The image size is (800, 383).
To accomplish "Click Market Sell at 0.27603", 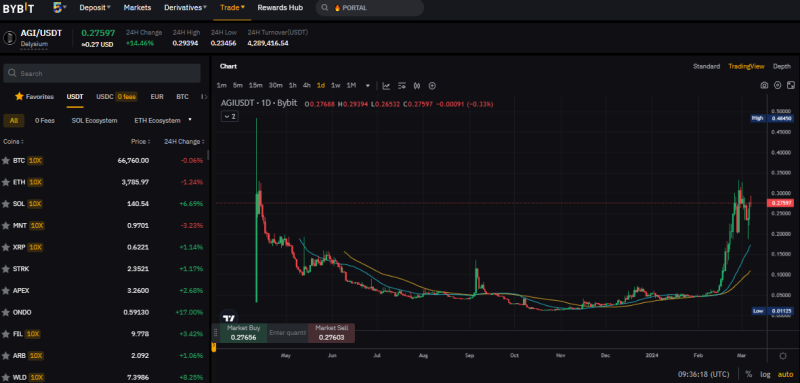I will coord(332,333).
